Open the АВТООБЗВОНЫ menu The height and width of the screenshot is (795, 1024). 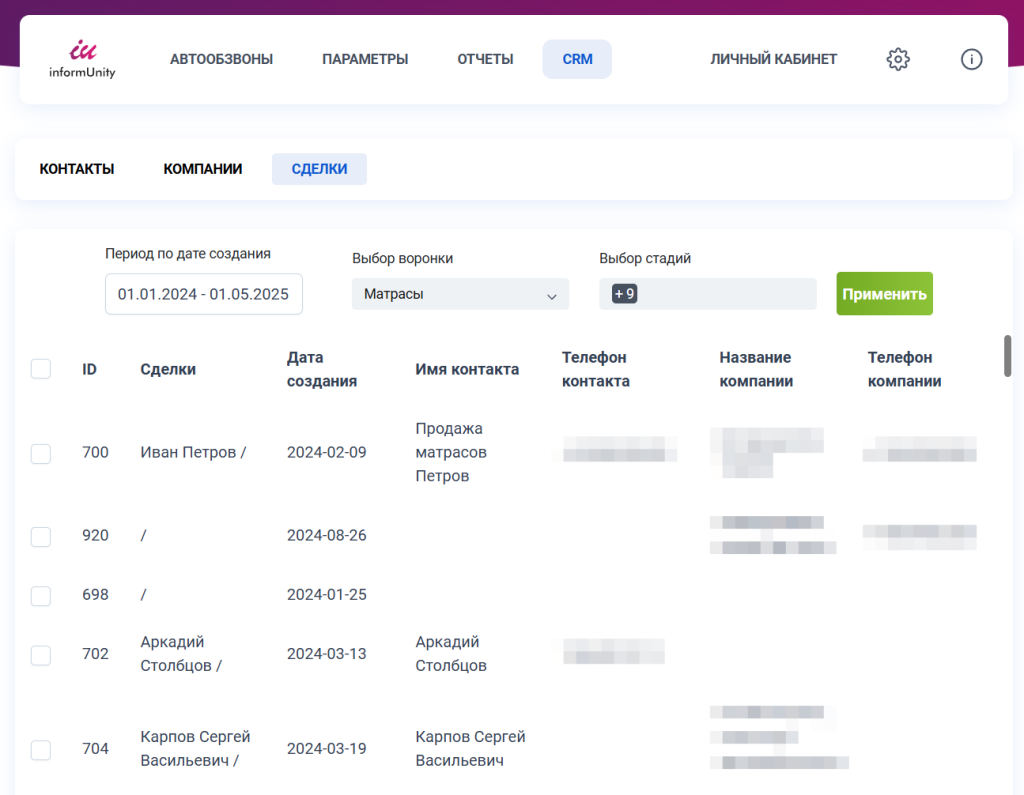[x=221, y=59]
